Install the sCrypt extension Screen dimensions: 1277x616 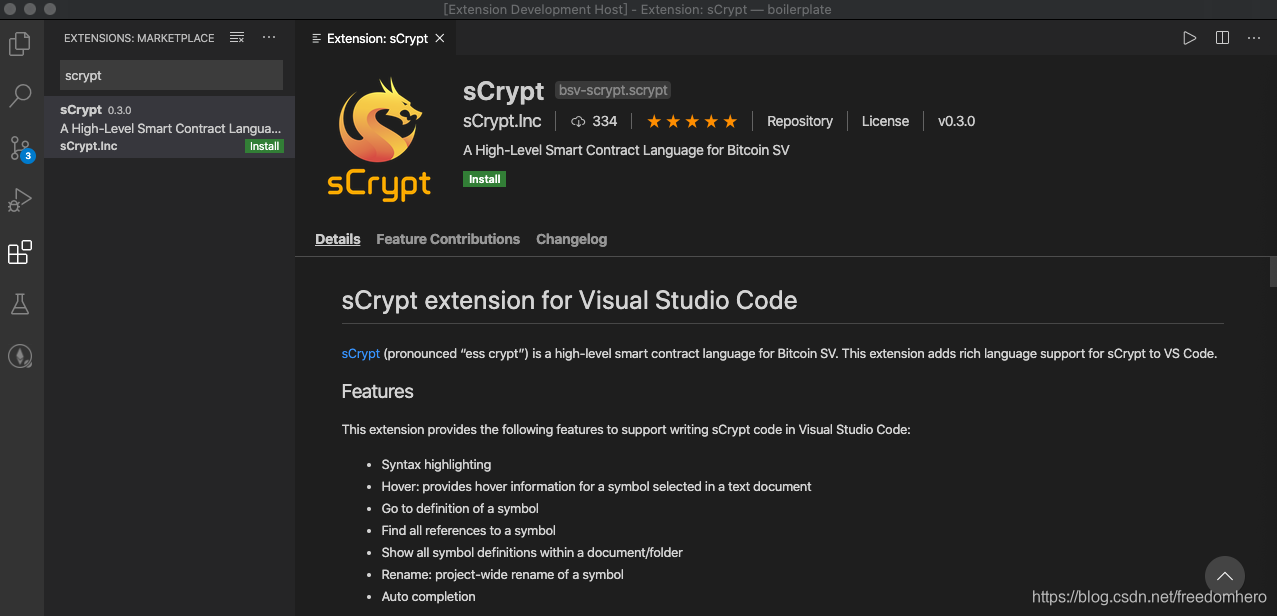pyautogui.click(x=483, y=179)
